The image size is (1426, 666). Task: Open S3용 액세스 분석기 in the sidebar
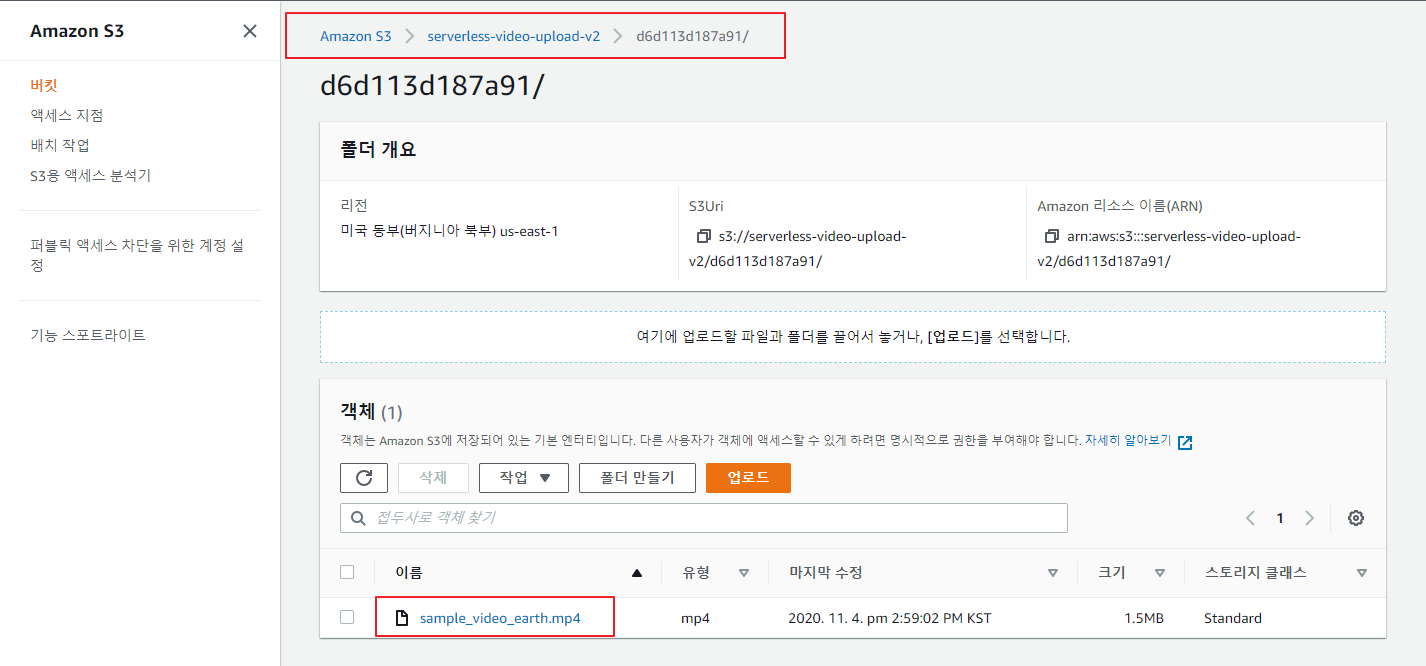[90, 176]
